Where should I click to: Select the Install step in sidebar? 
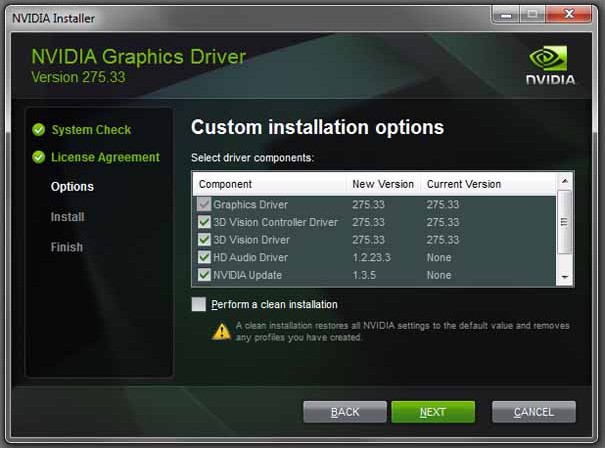click(x=67, y=217)
